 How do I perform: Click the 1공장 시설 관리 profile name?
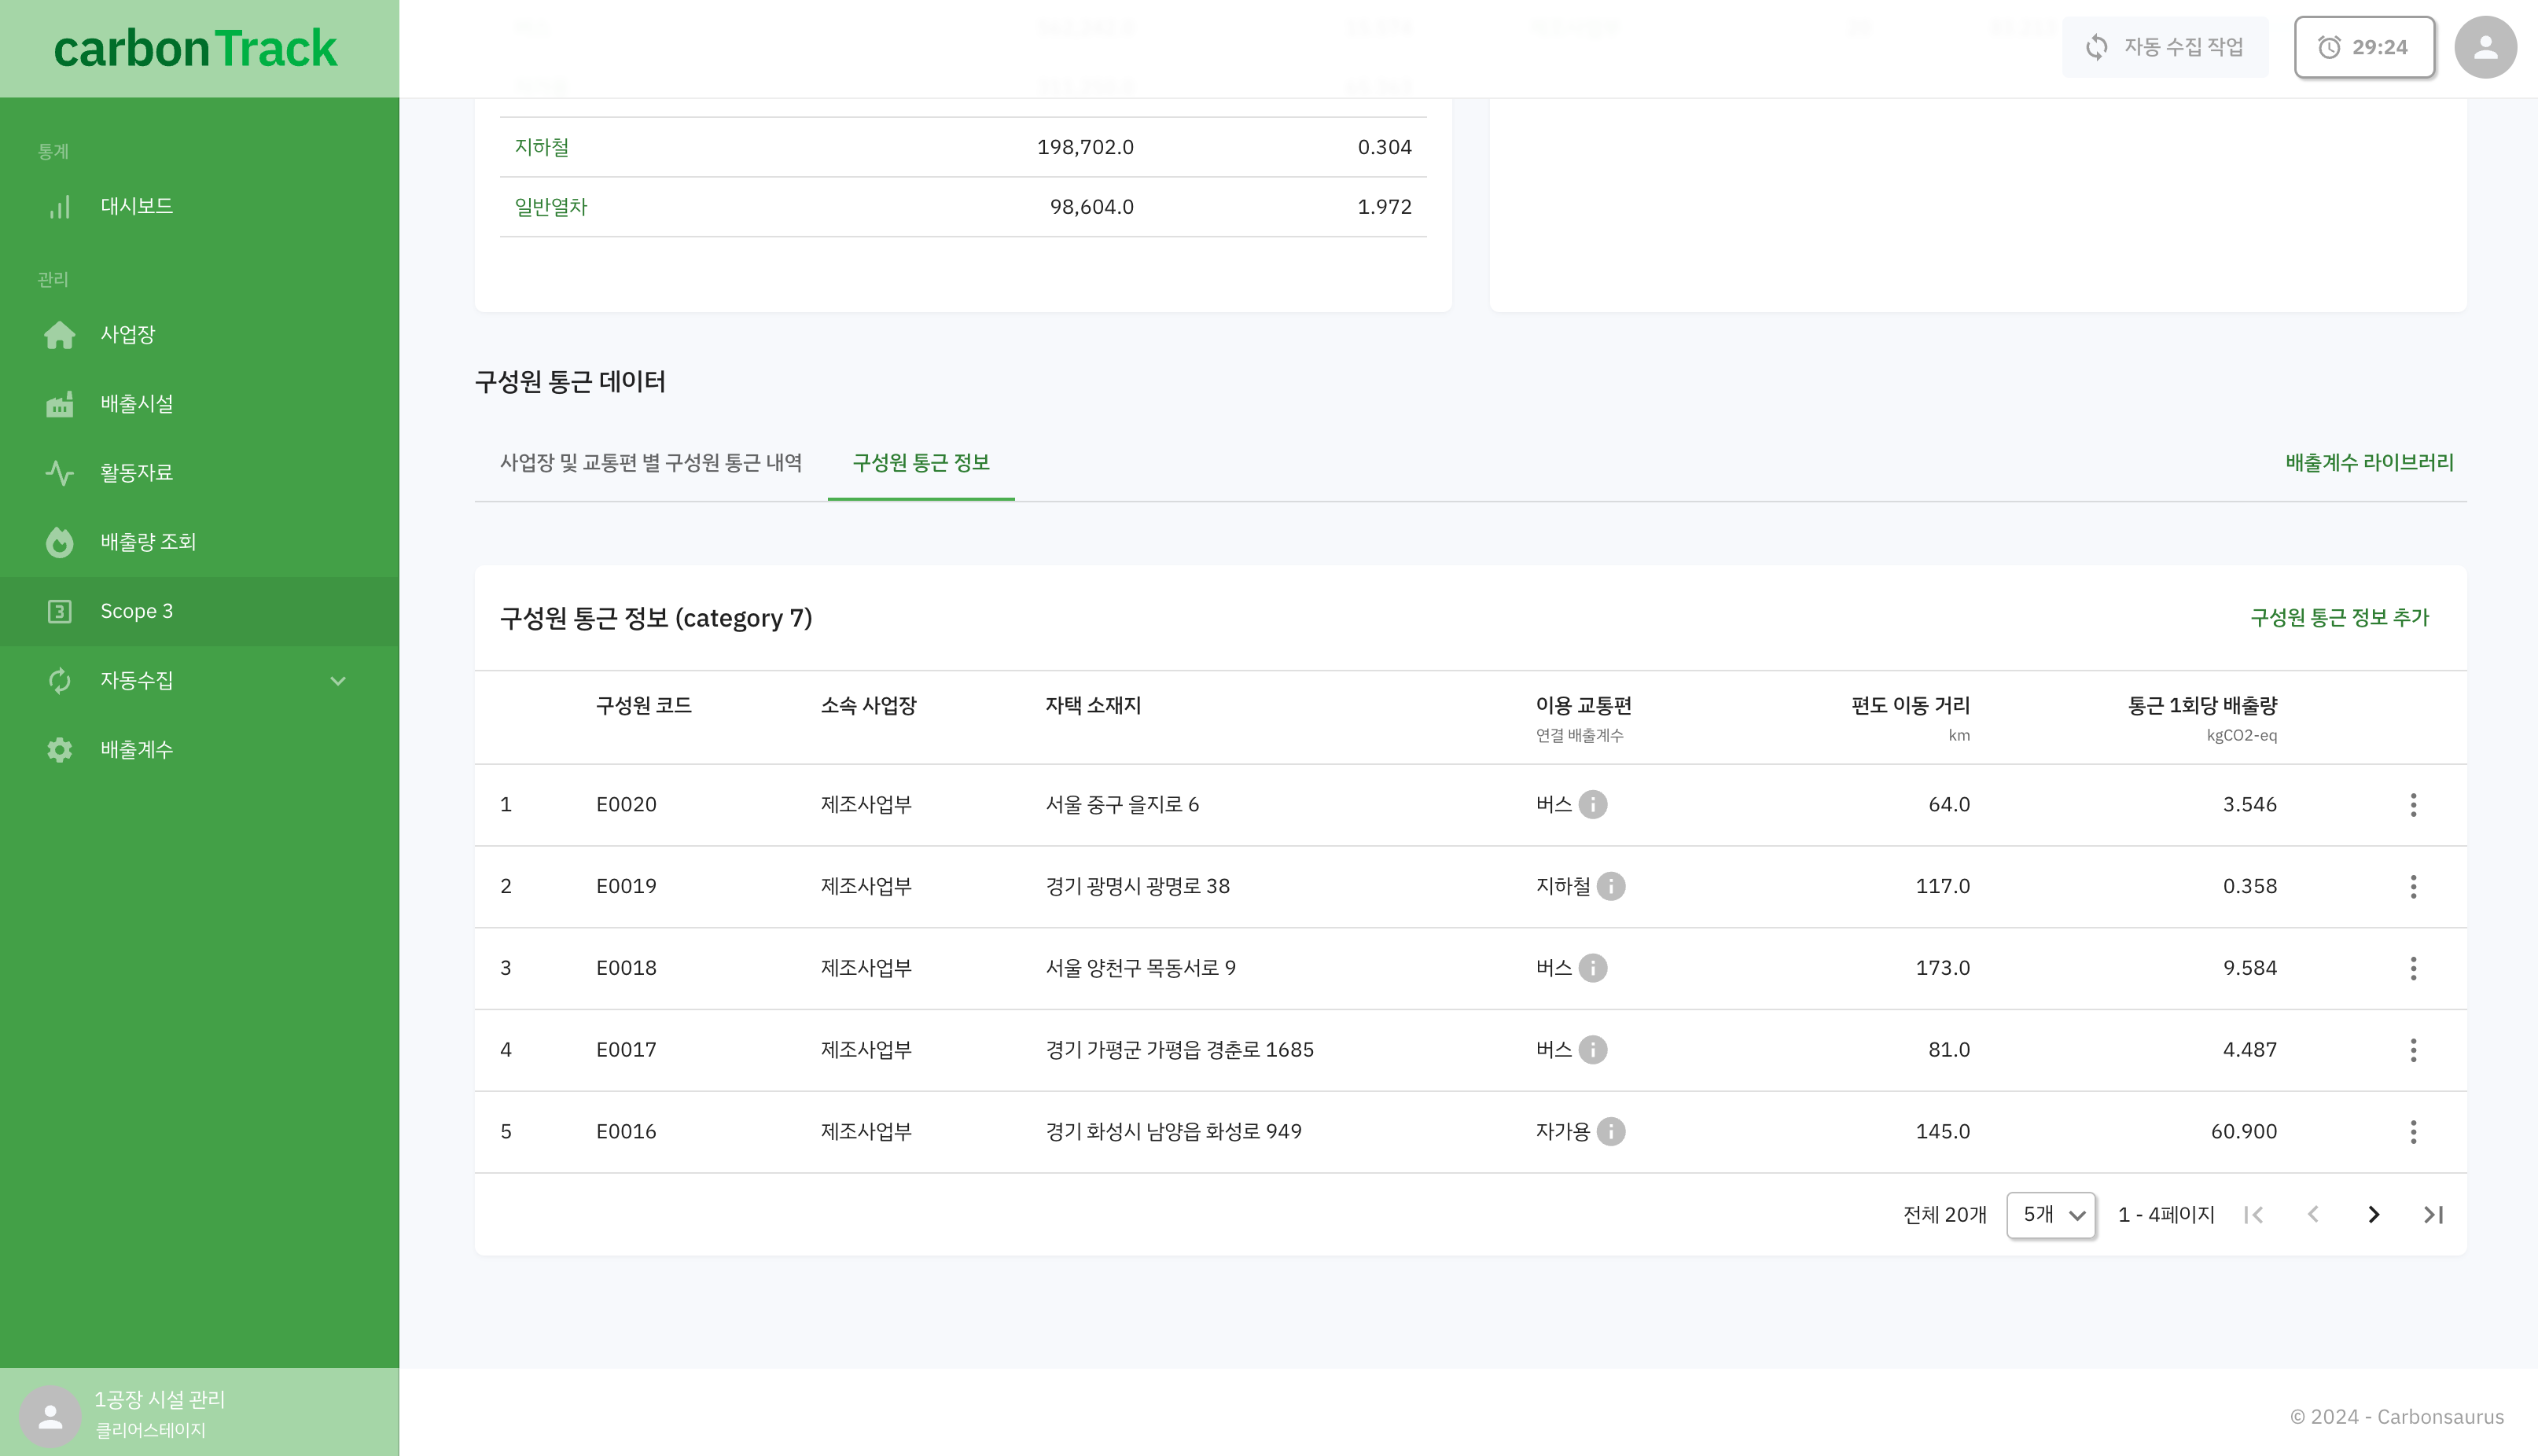click(x=160, y=1400)
